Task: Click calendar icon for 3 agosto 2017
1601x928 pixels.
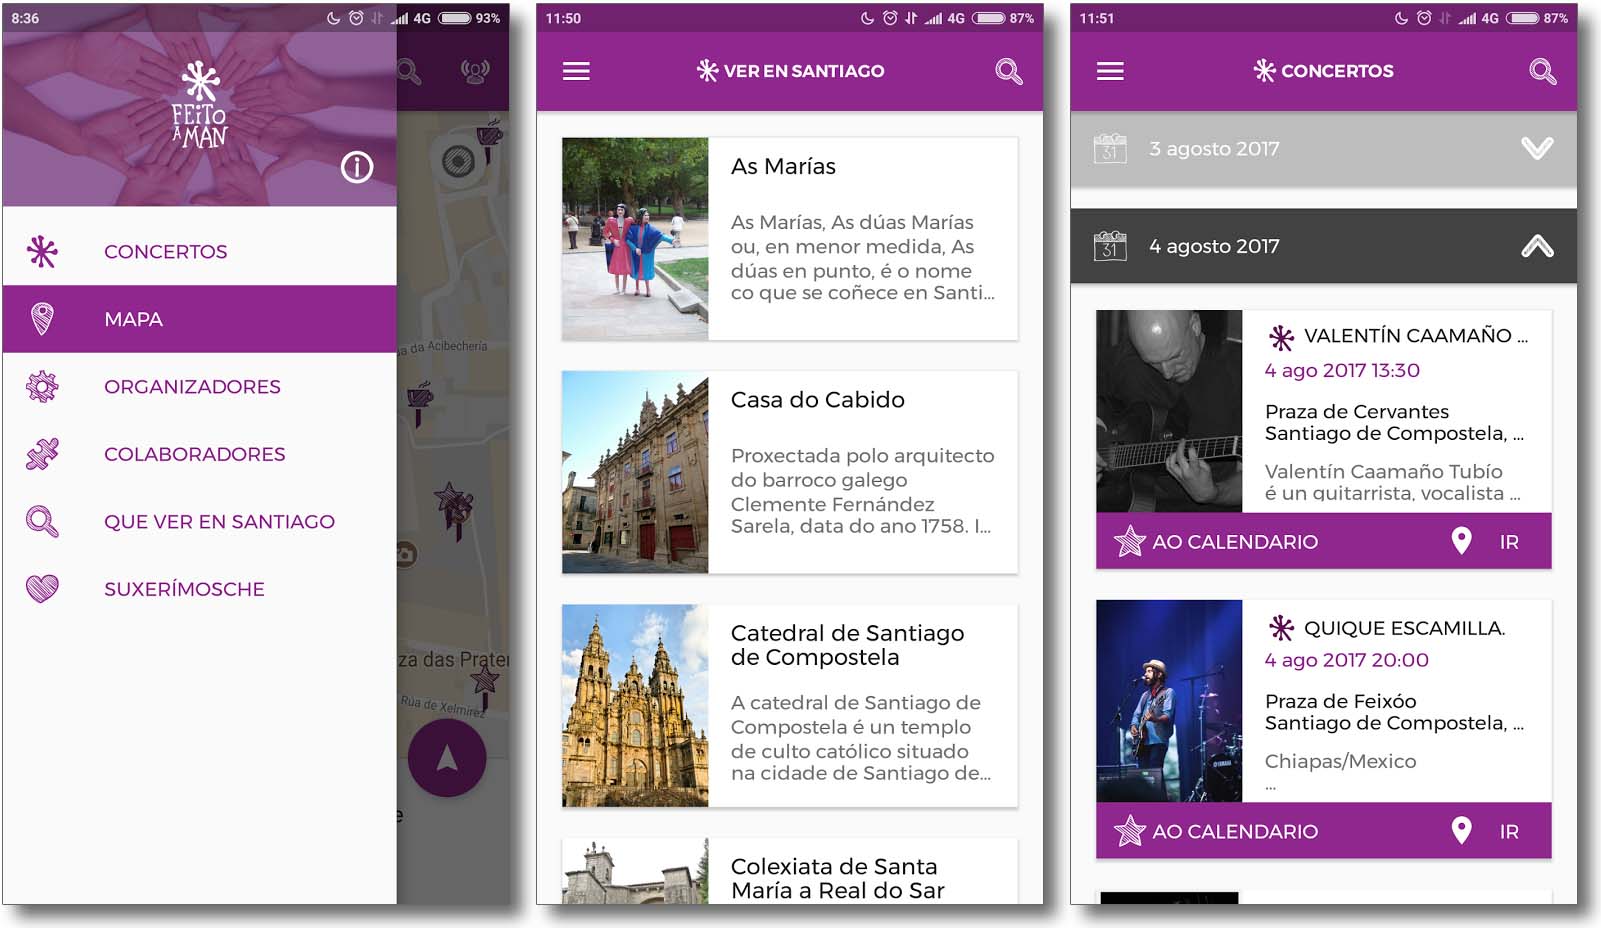Action: point(1110,149)
